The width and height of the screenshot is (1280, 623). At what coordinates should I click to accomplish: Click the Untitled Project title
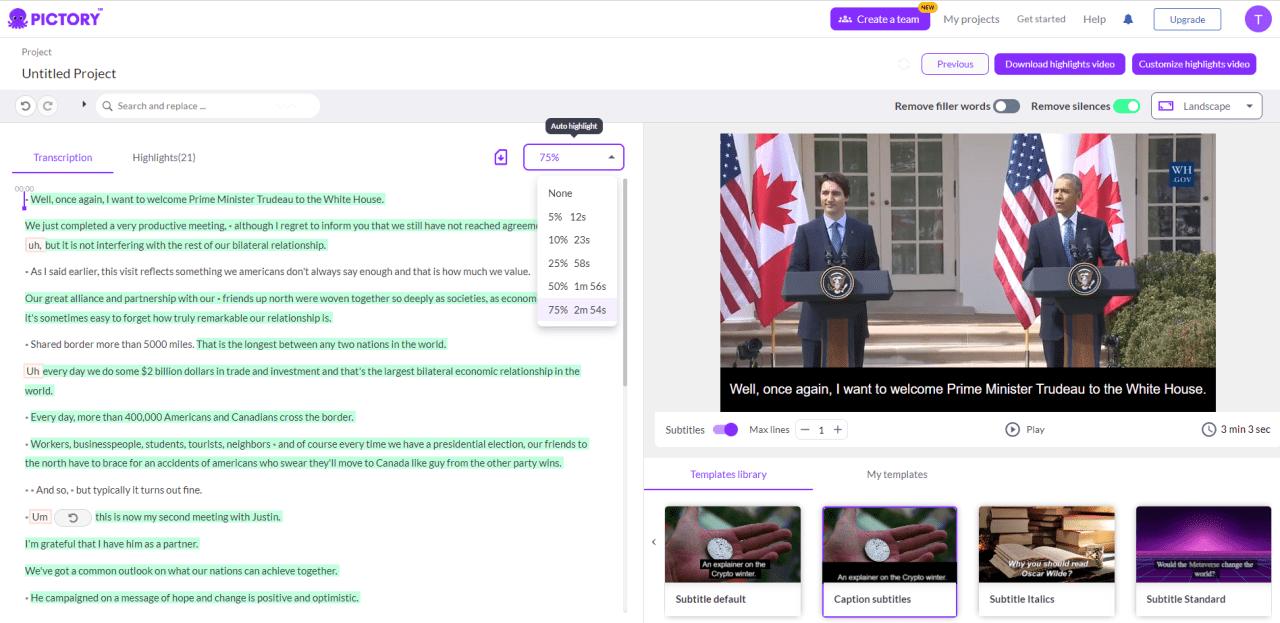coord(69,73)
